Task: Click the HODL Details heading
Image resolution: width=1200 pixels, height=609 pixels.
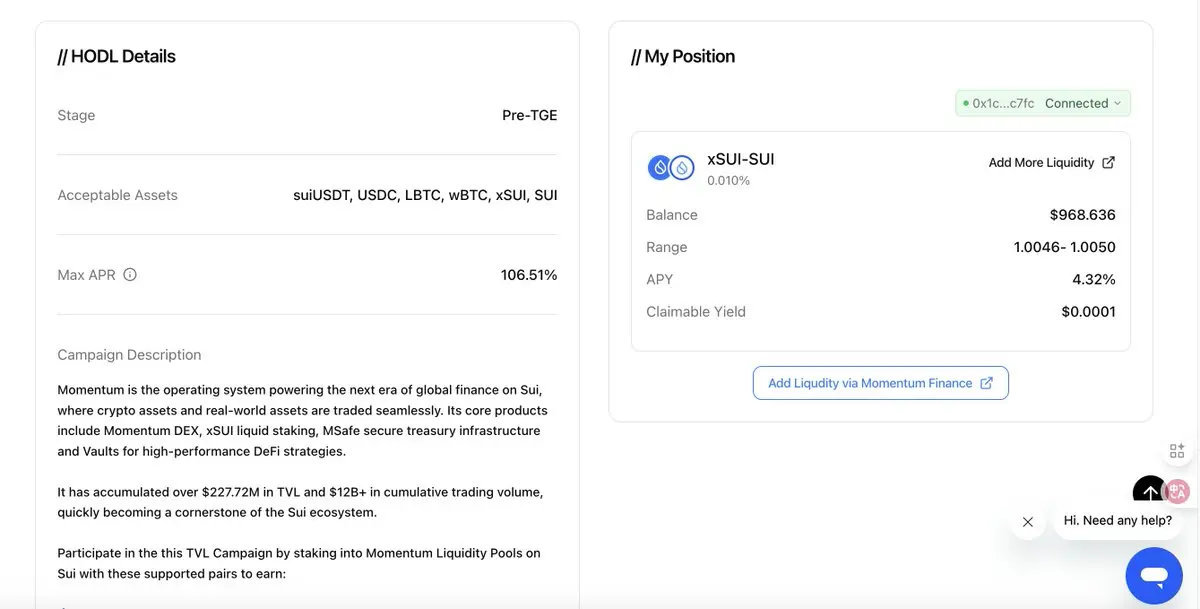Action: 117,57
